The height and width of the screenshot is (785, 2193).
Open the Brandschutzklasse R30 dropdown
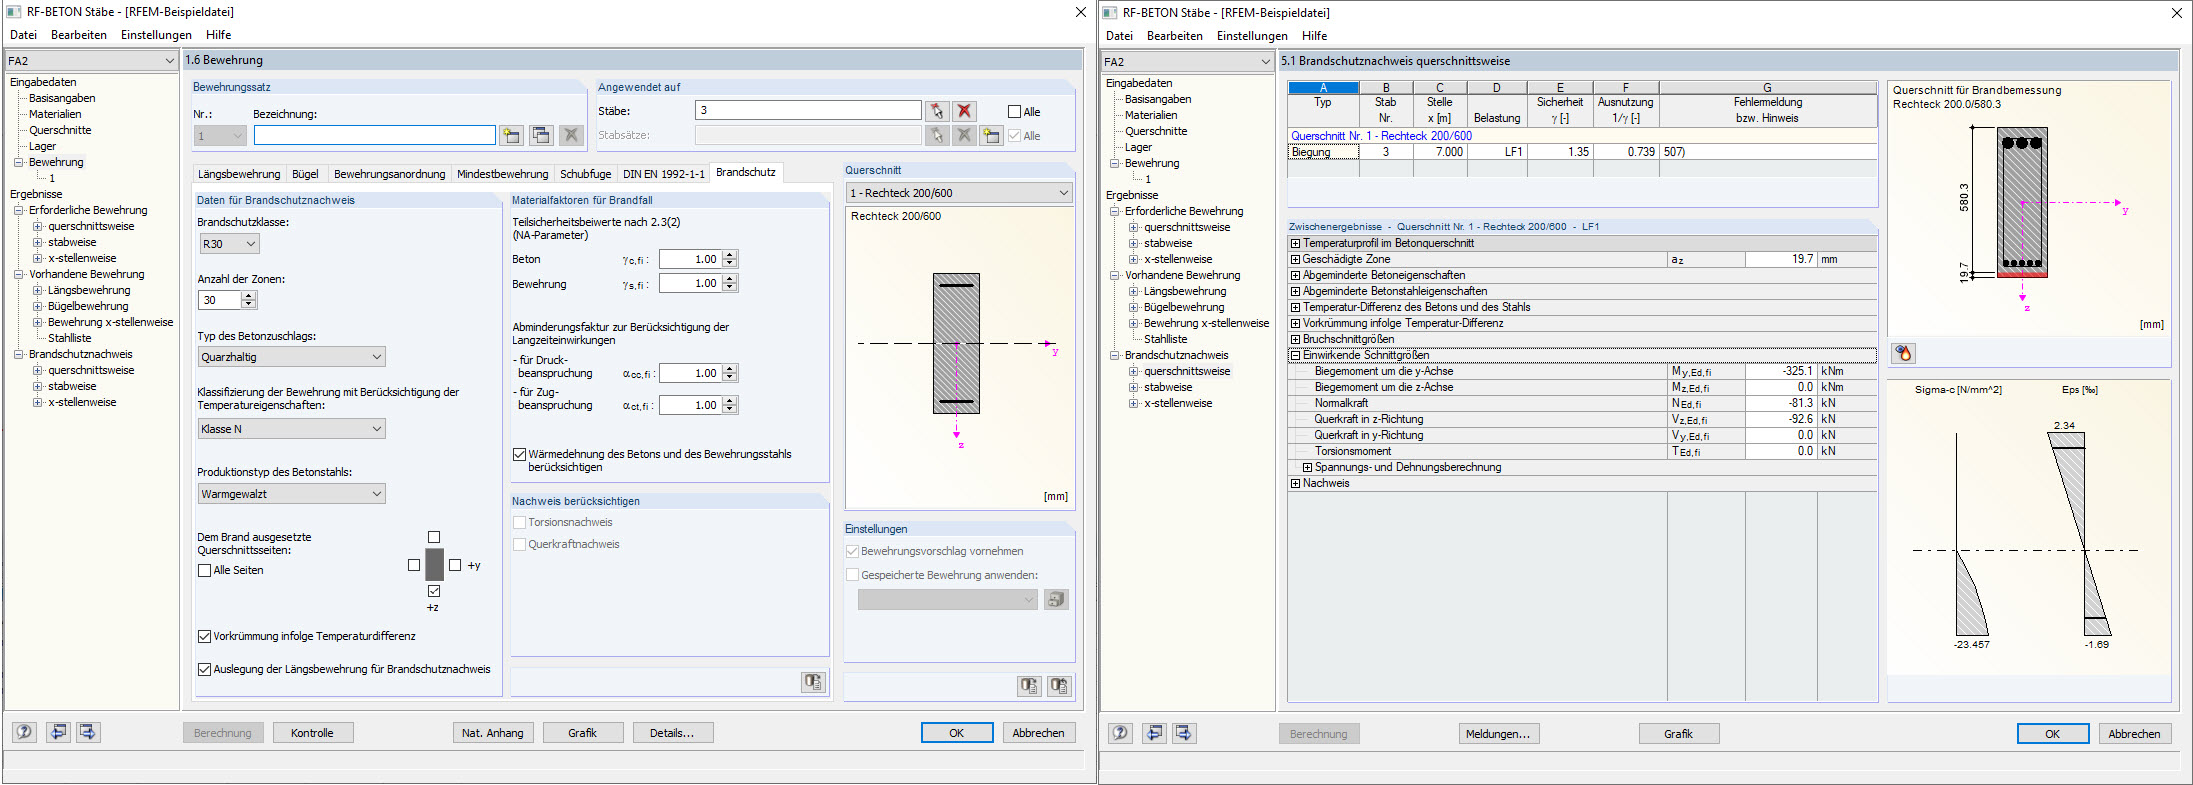(229, 244)
